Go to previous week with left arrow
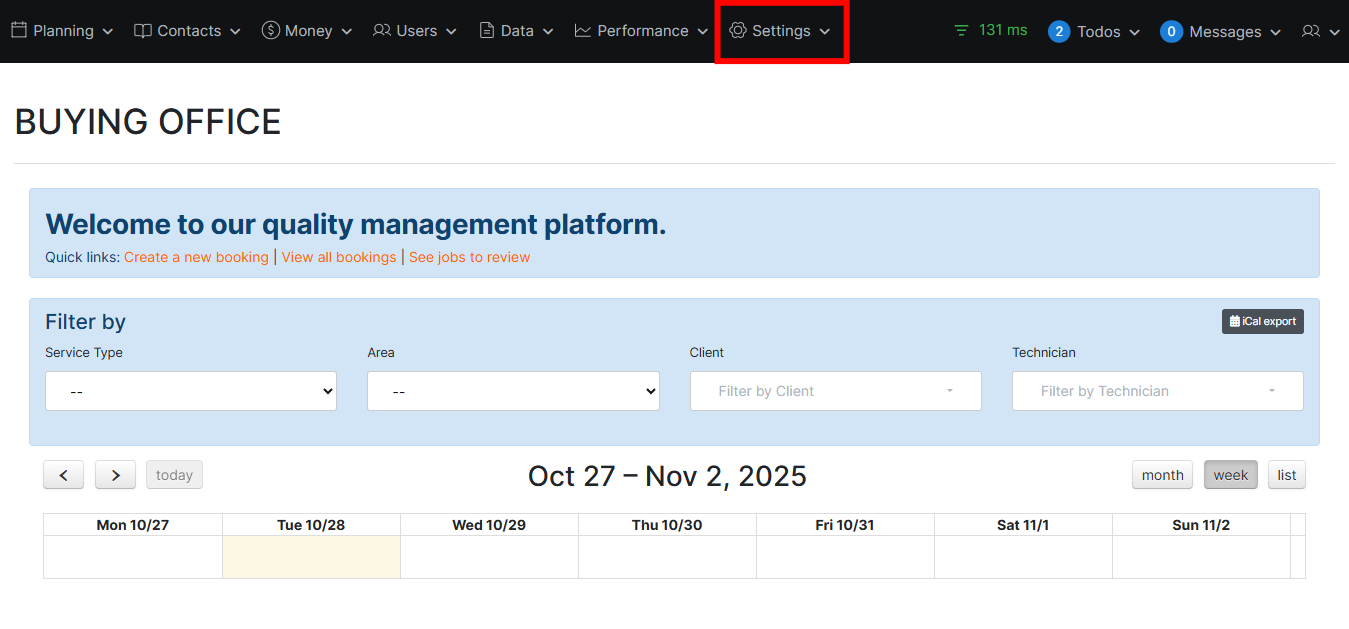This screenshot has height=629, width=1349. coord(63,475)
